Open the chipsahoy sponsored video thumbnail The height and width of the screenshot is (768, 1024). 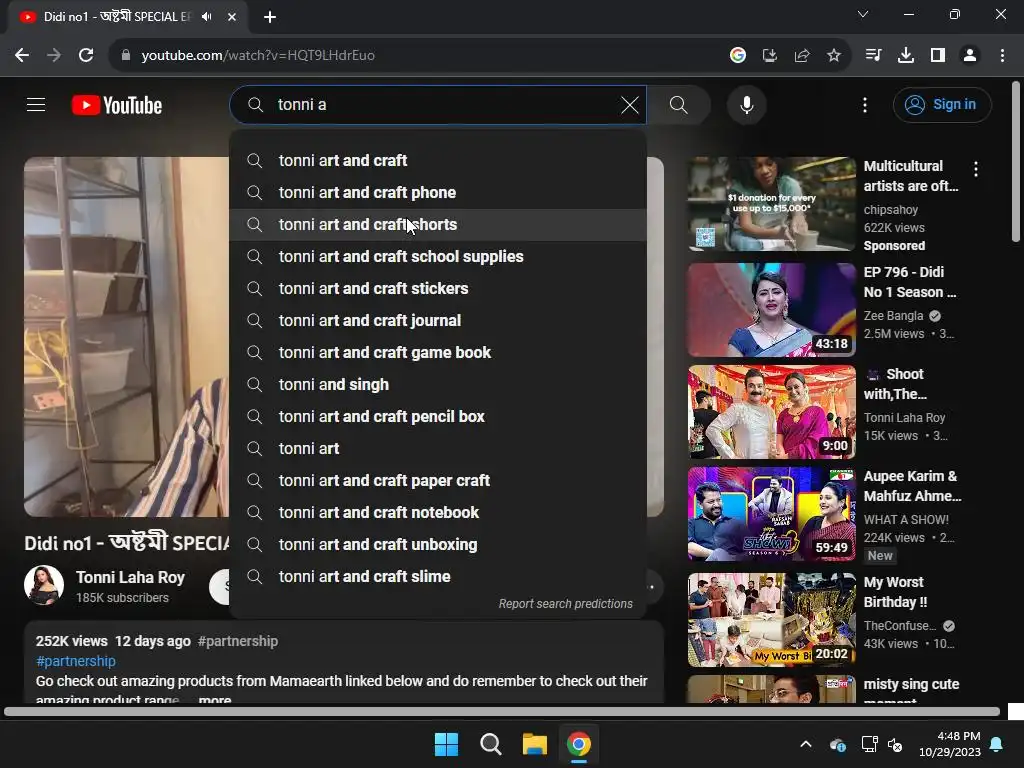[772, 204]
